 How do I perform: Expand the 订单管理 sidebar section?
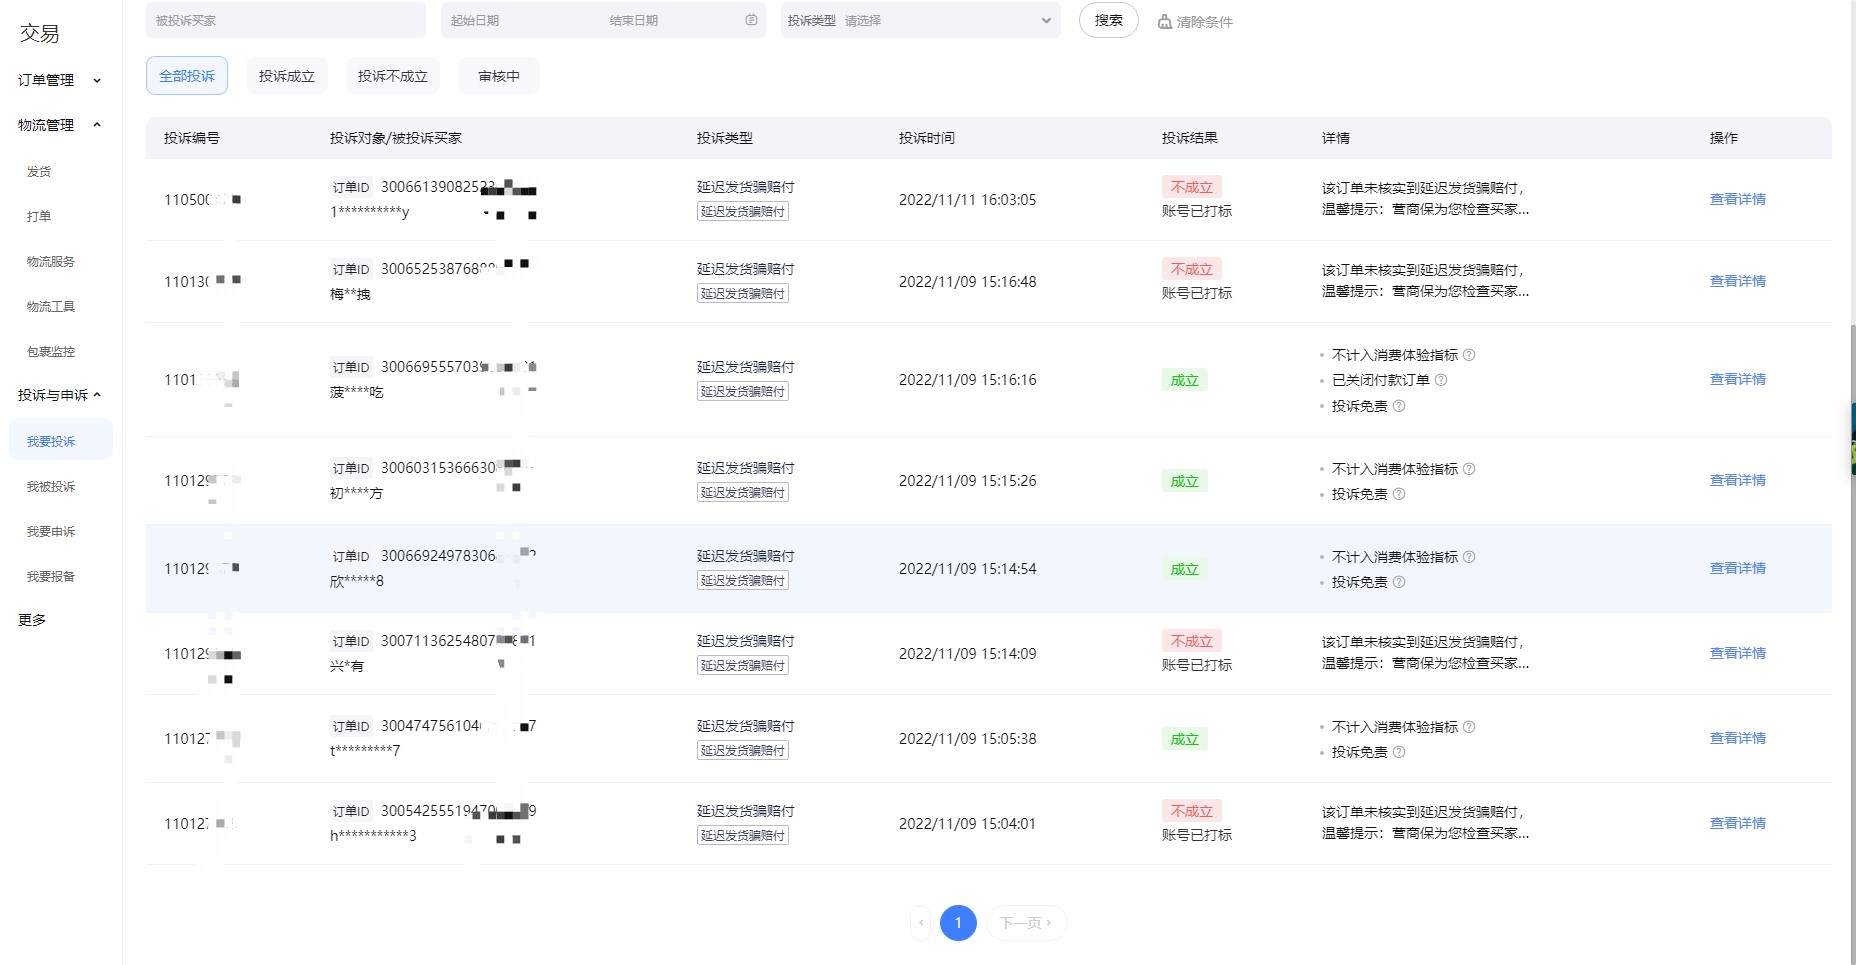pos(55,80)
